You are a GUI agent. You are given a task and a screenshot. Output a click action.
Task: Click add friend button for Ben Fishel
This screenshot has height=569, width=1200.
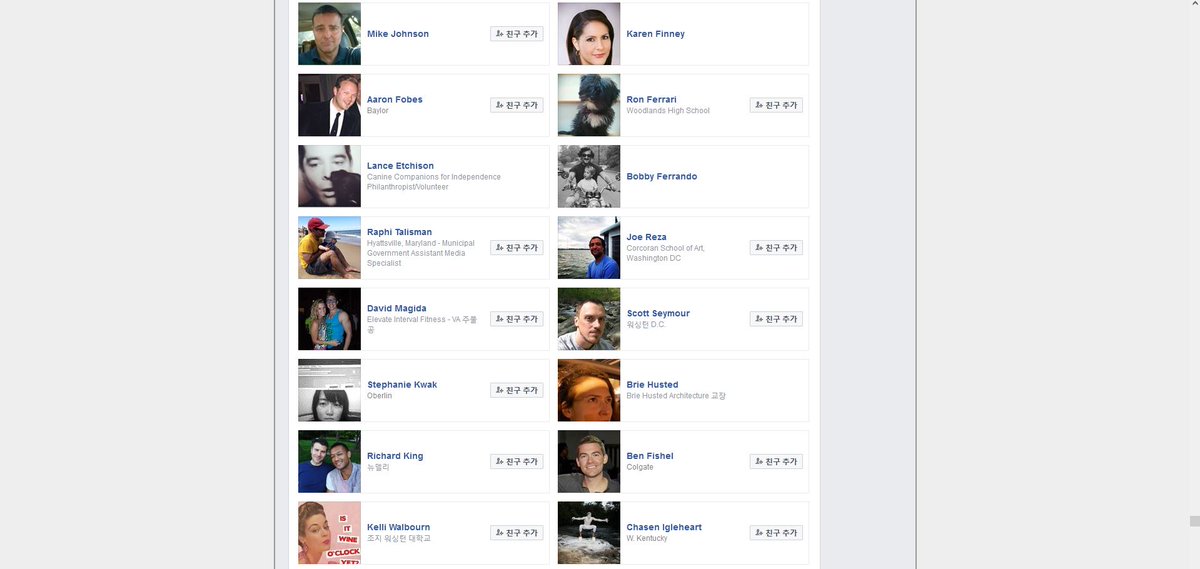(x=776, y=462)
